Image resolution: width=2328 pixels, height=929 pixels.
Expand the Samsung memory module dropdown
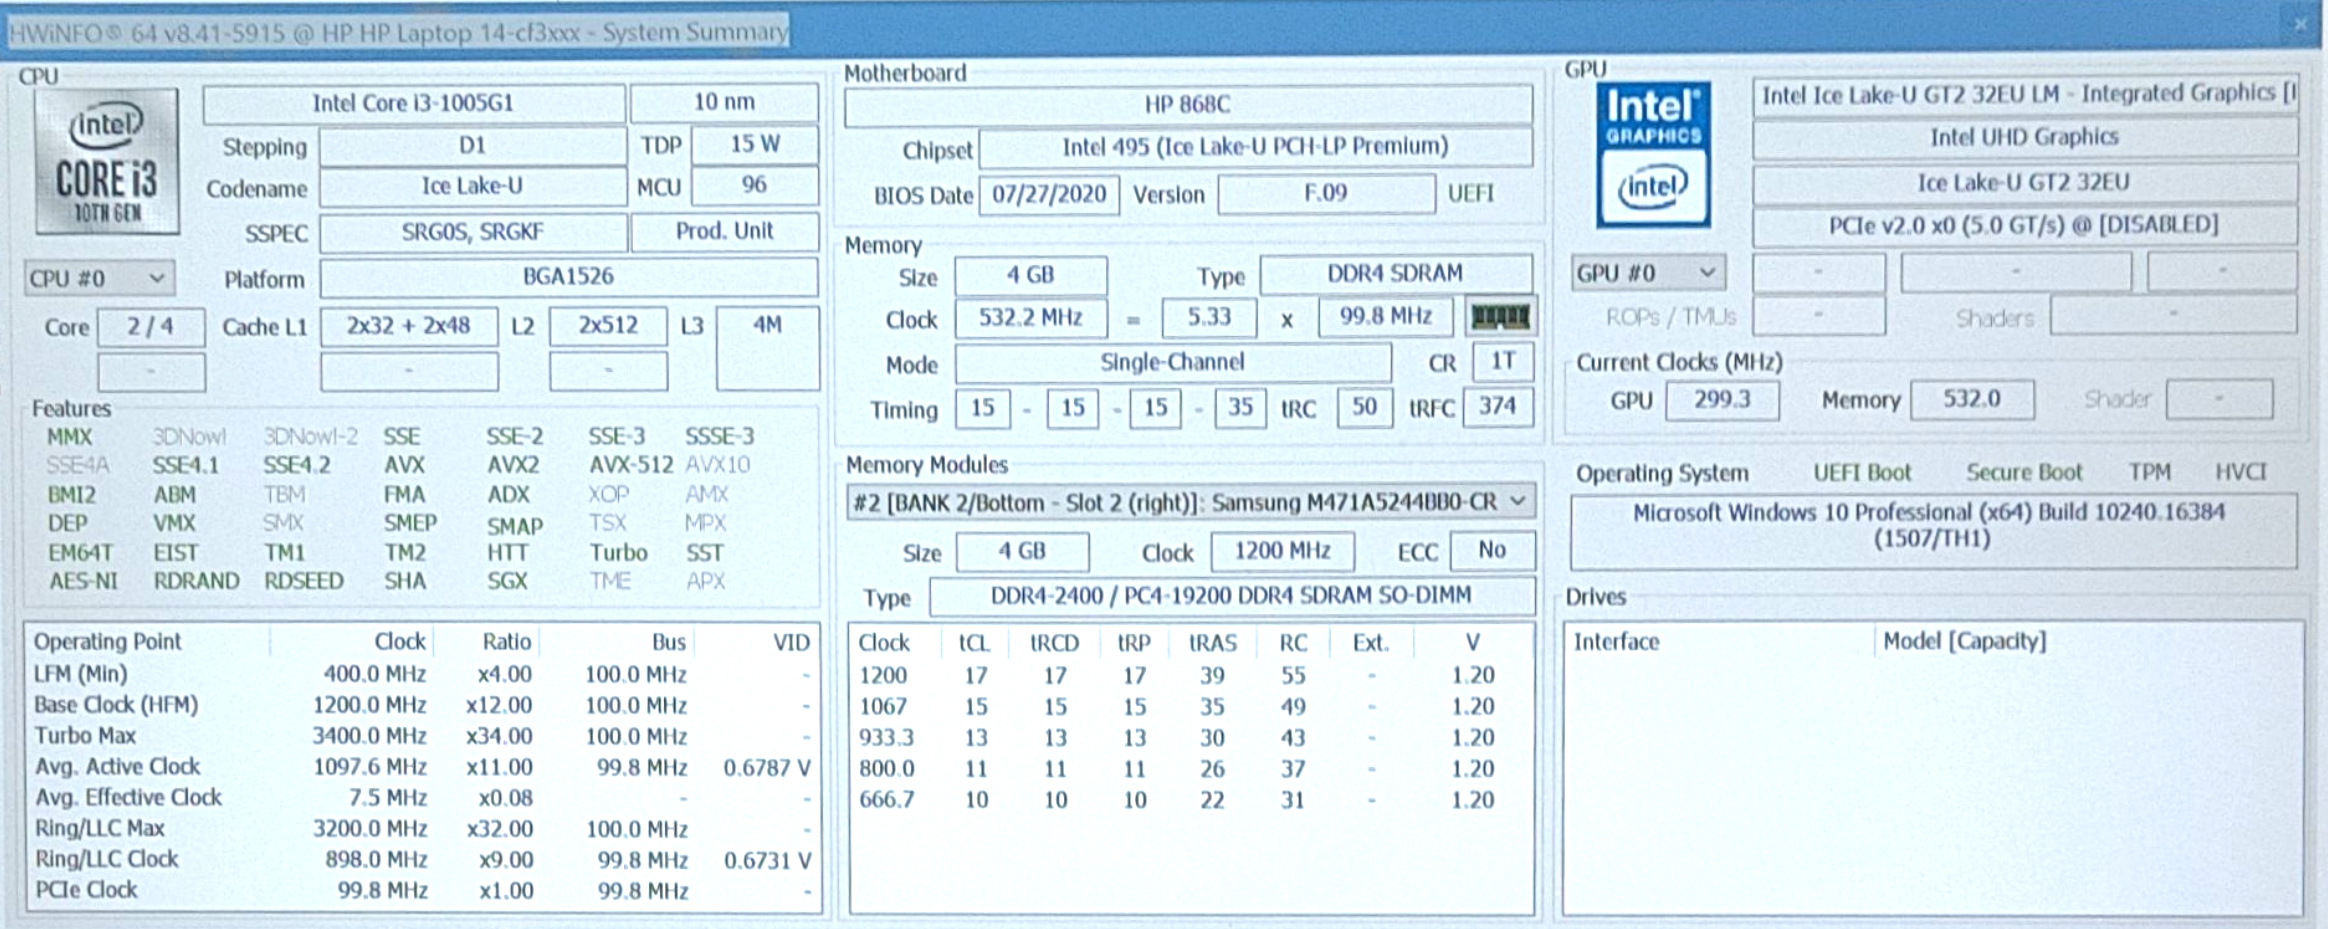click(1190, 502)
